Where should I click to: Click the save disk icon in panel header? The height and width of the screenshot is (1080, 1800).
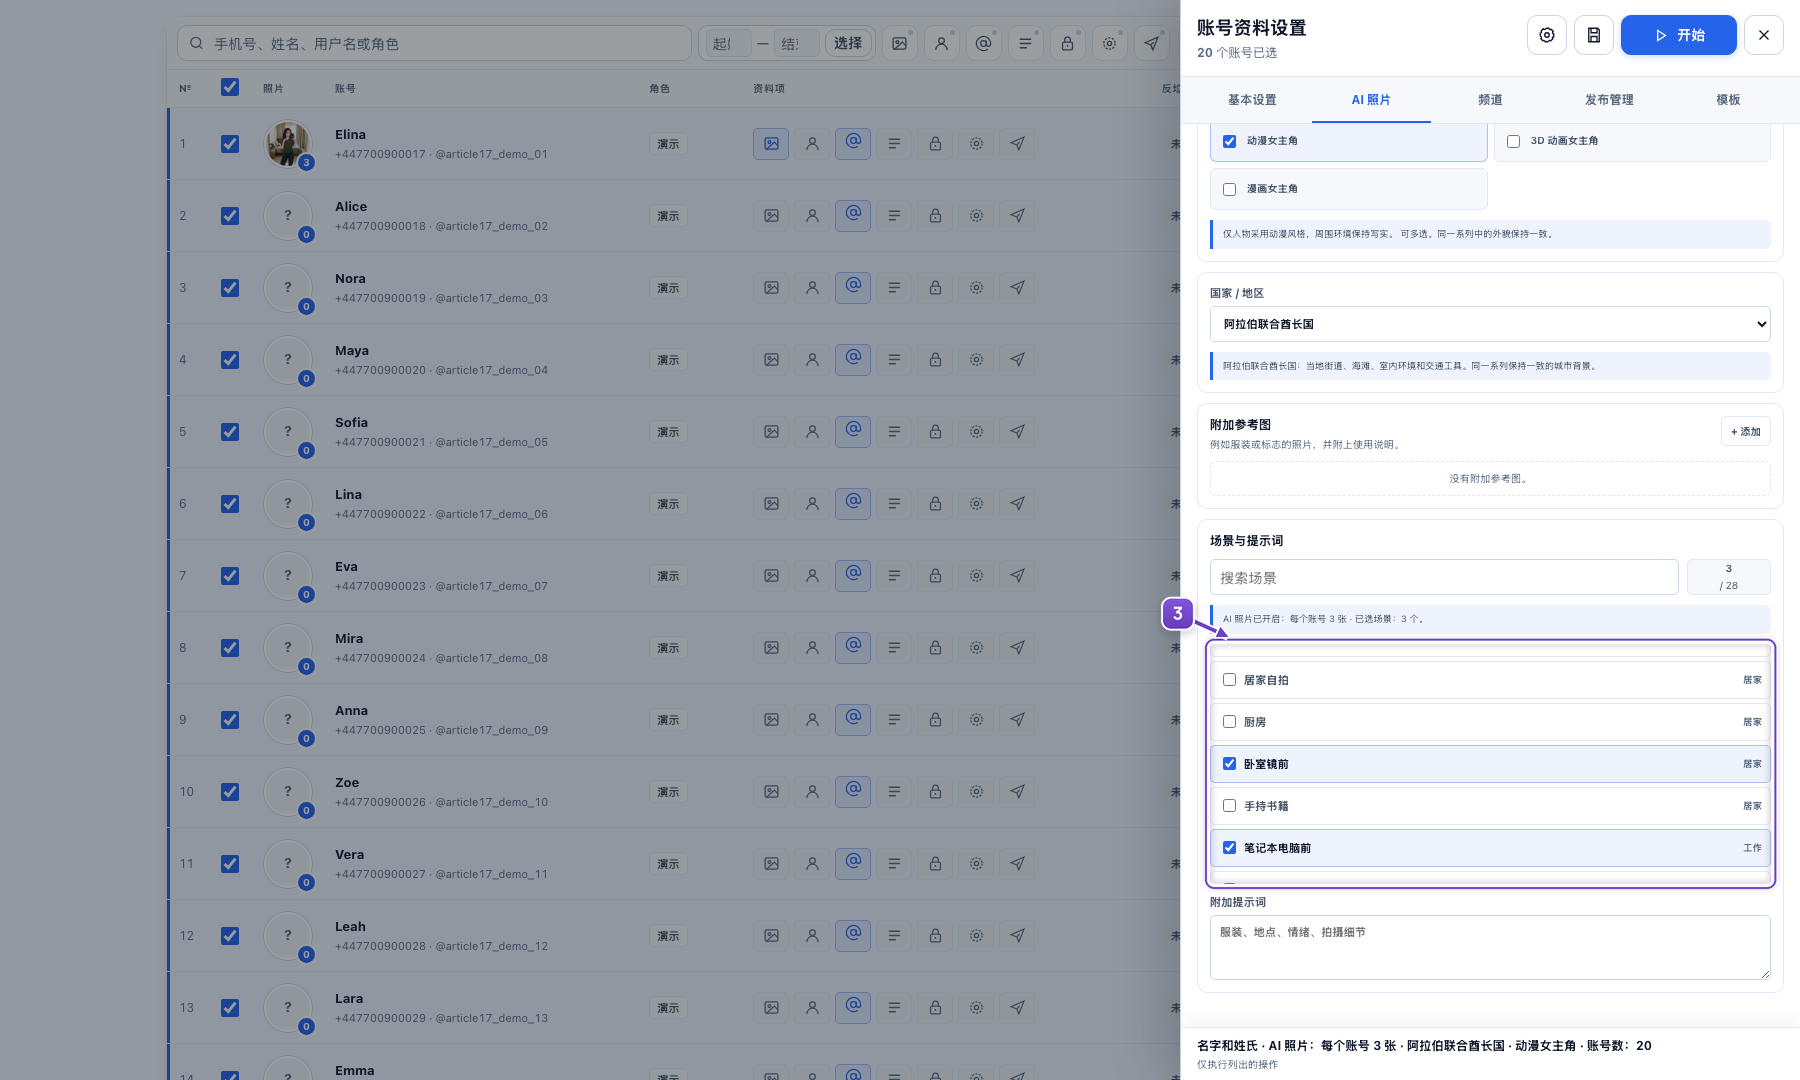1594,35
